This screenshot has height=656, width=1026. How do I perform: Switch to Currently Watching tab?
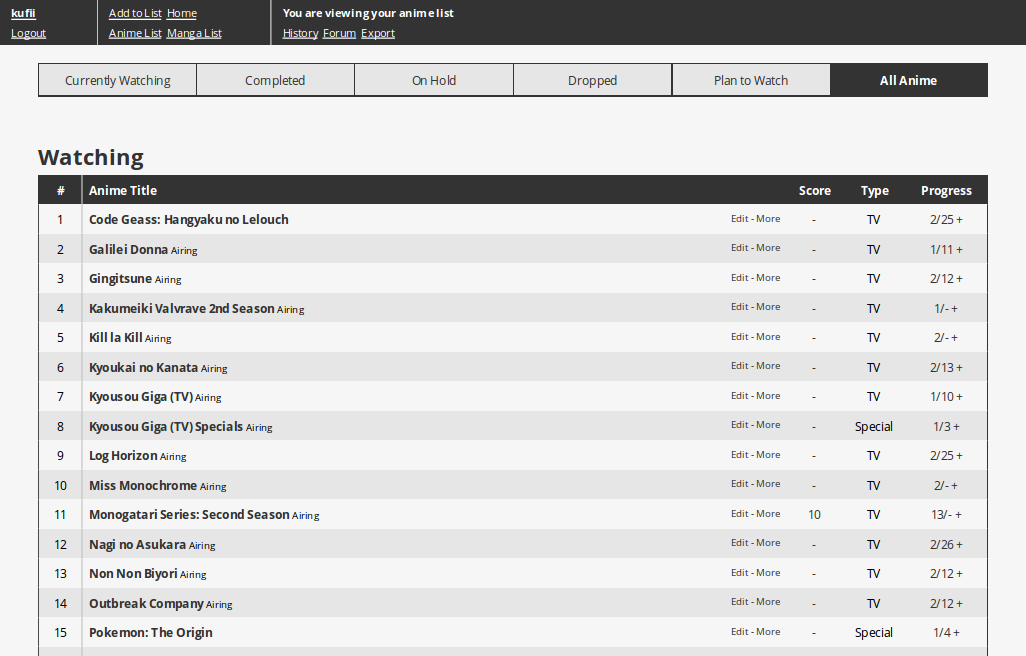click(118, 80)
